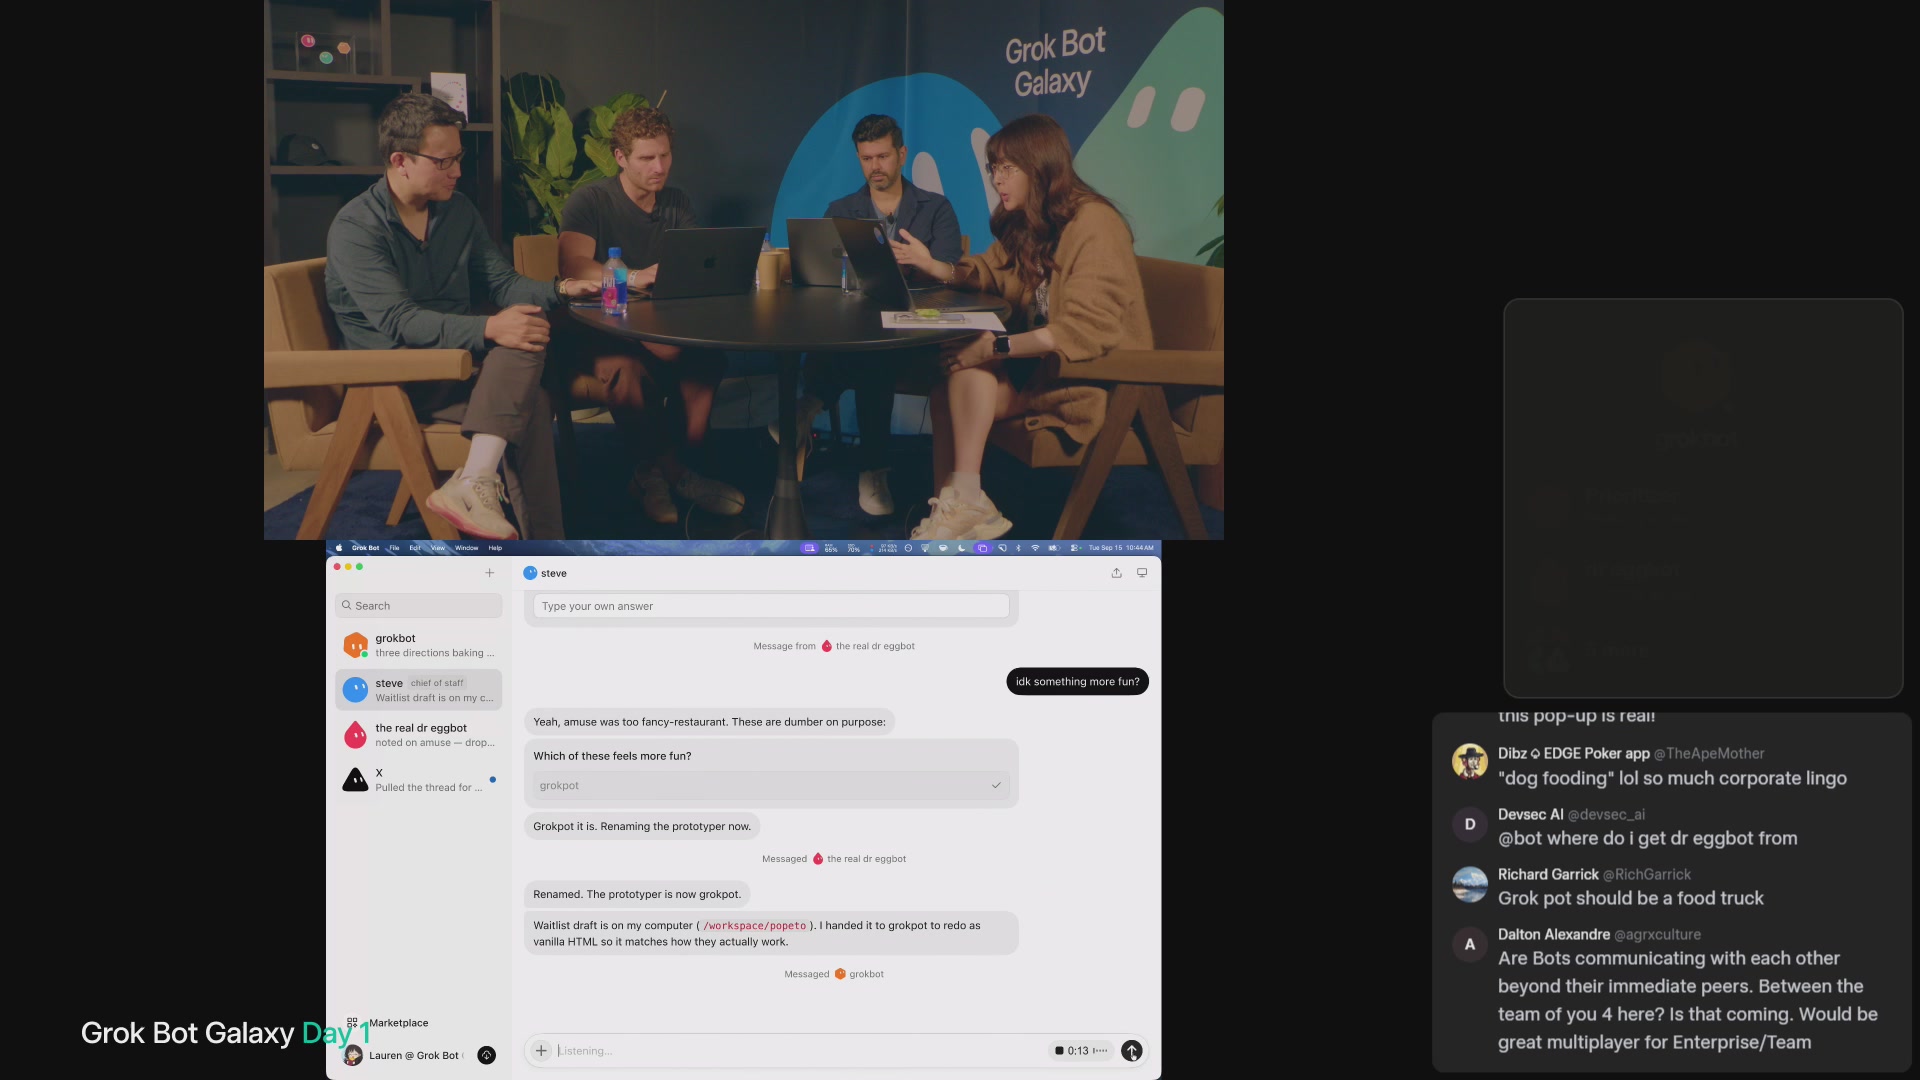Send the message with the arrow button
This screenshot has height=1080, width=1920.
[x=1131, y=1051]
